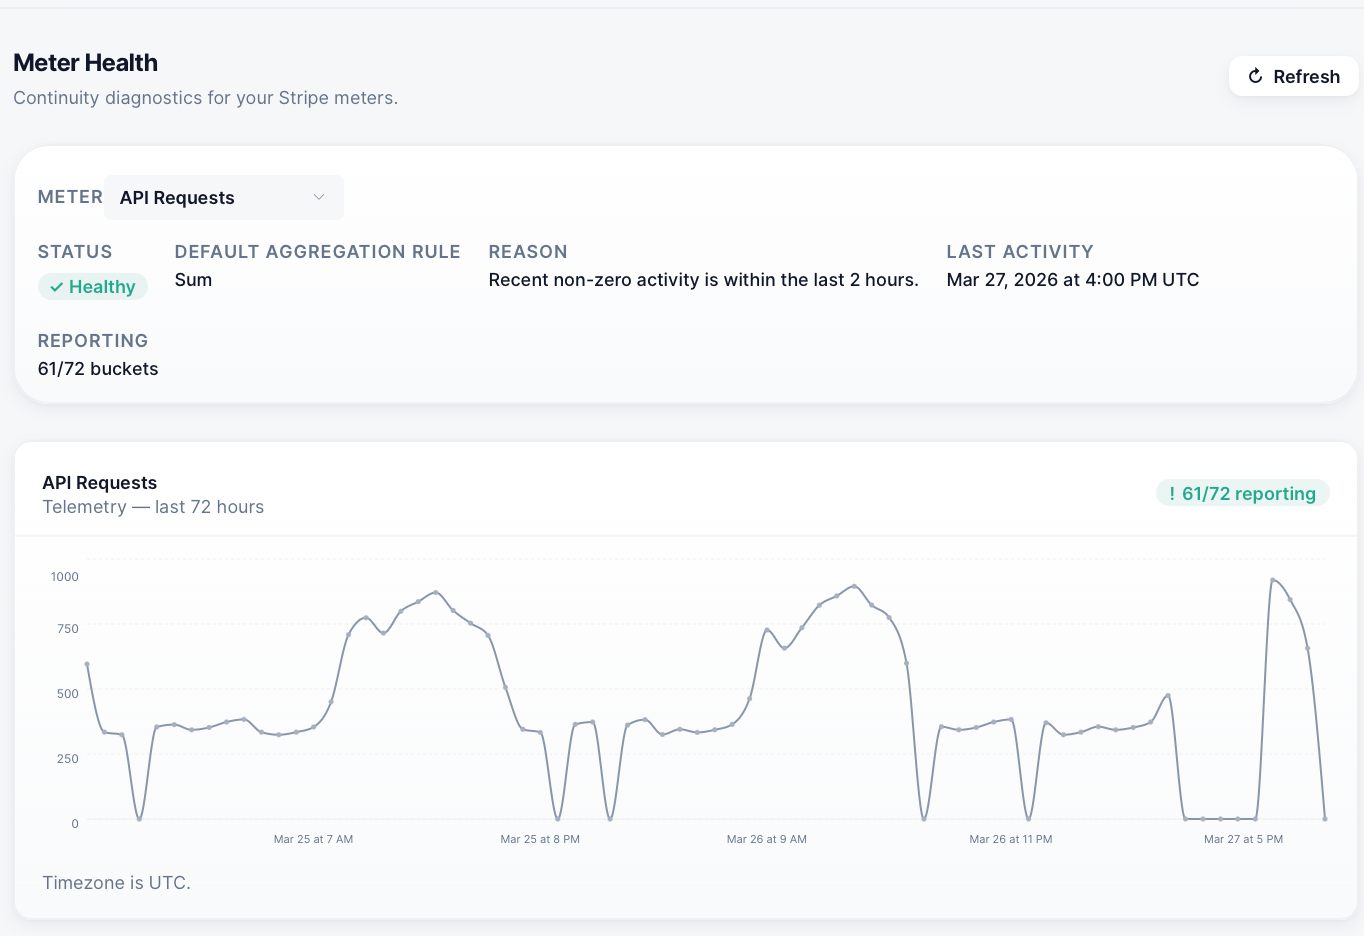Click 'Mar 26 at 11 PM' axis label
This screenshot has height=936, width=1364.
1011,839
